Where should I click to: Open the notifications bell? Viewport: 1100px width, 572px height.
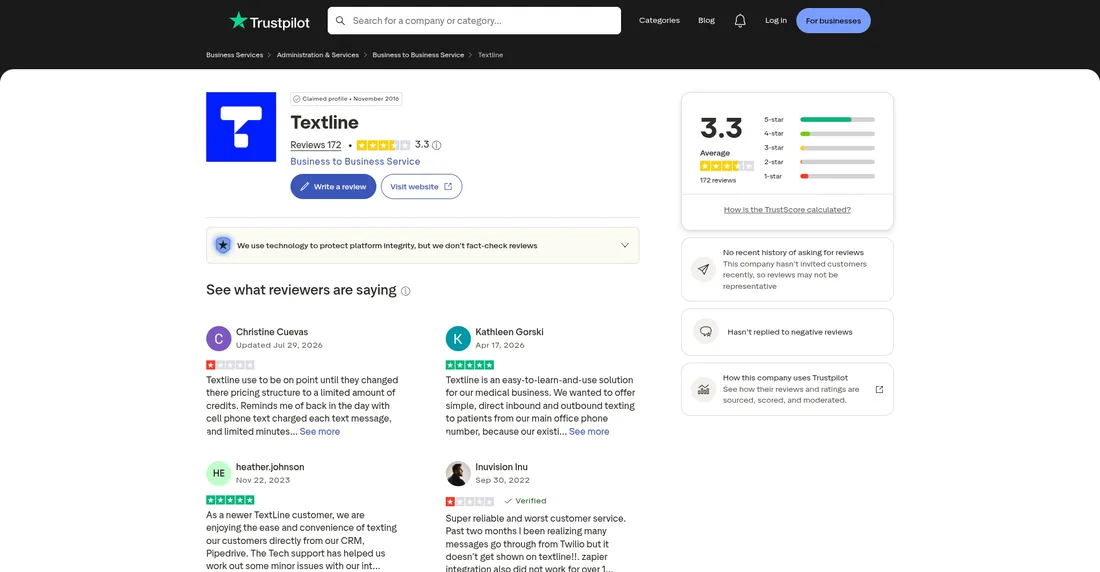click(x=740, y=21)
